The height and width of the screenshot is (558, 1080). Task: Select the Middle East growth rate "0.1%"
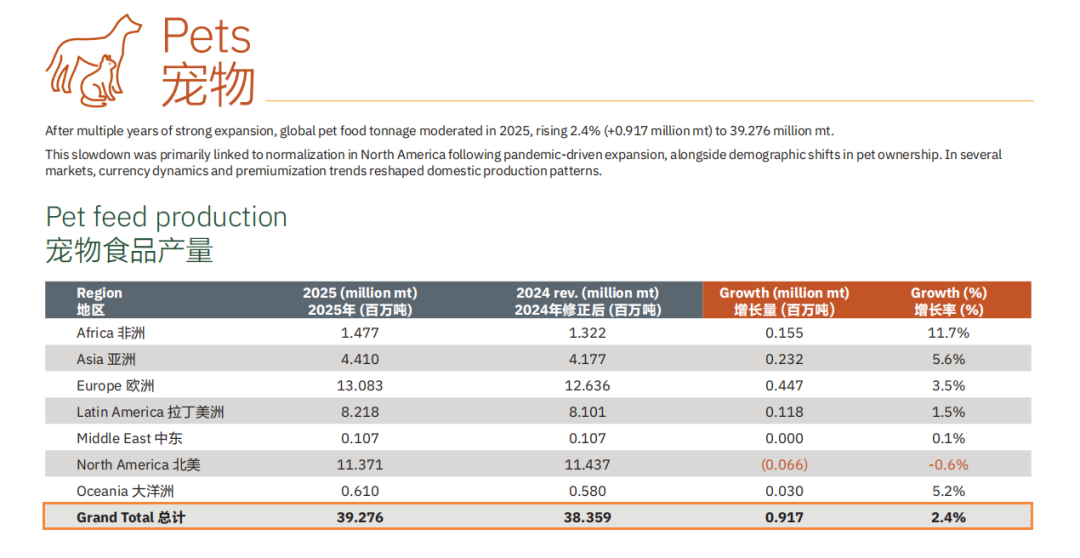tap(948, 438)
